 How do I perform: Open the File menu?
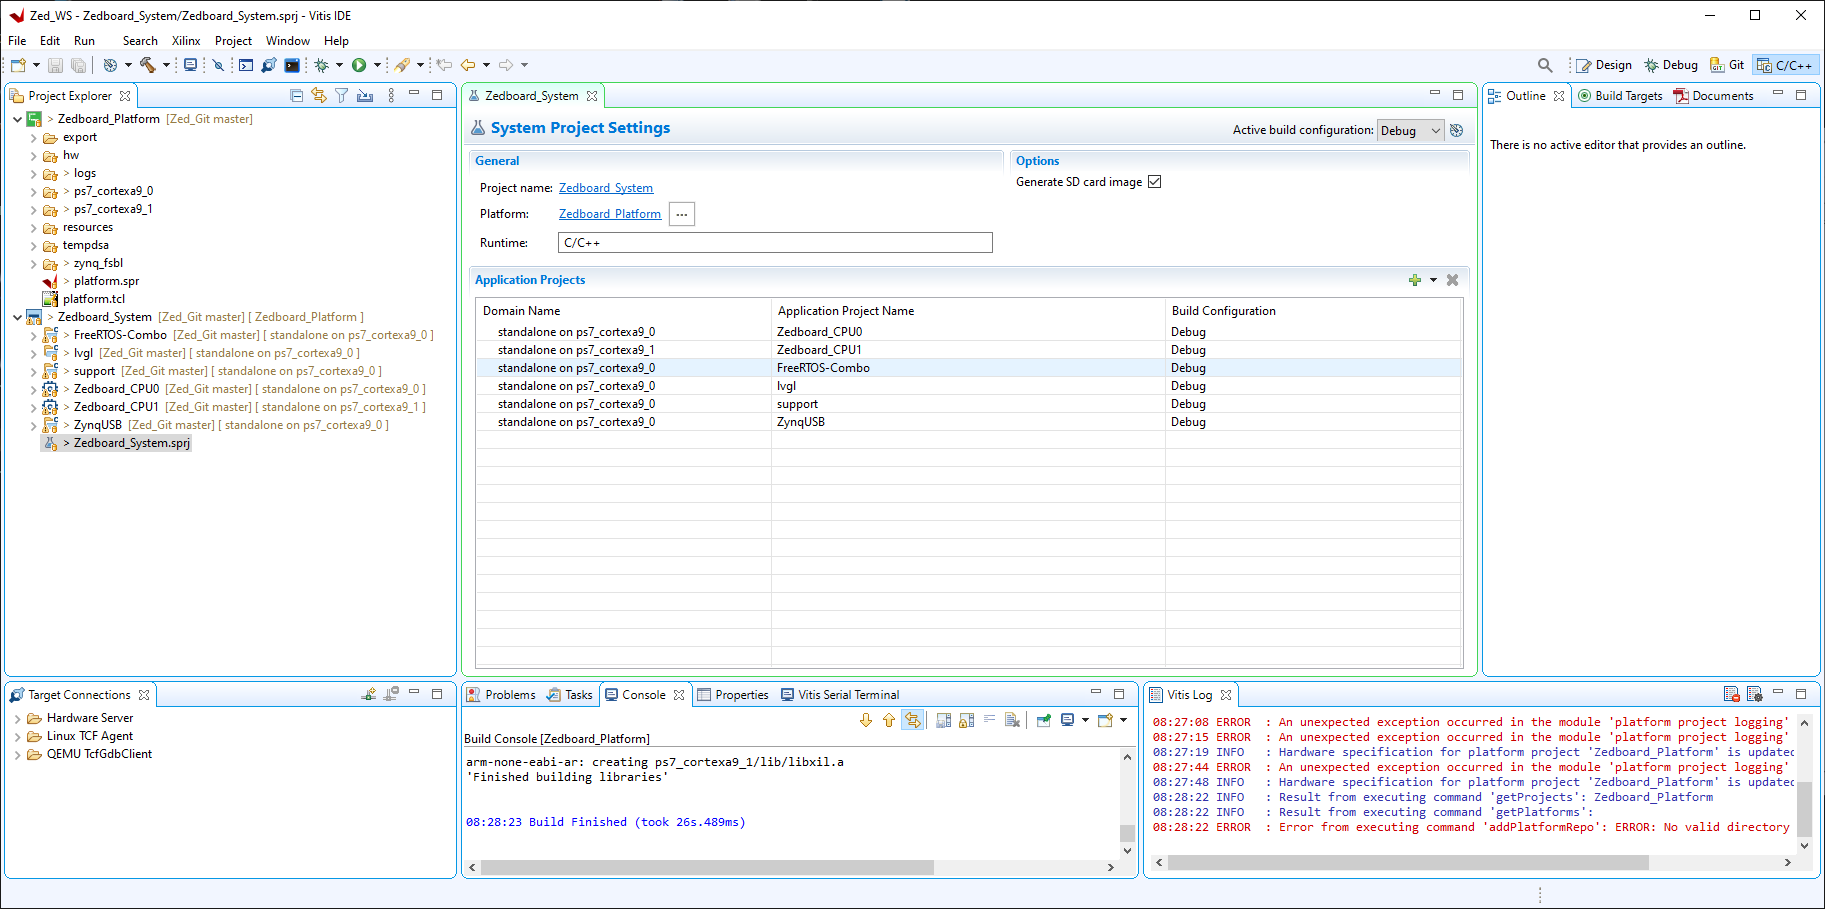(17, 41)
